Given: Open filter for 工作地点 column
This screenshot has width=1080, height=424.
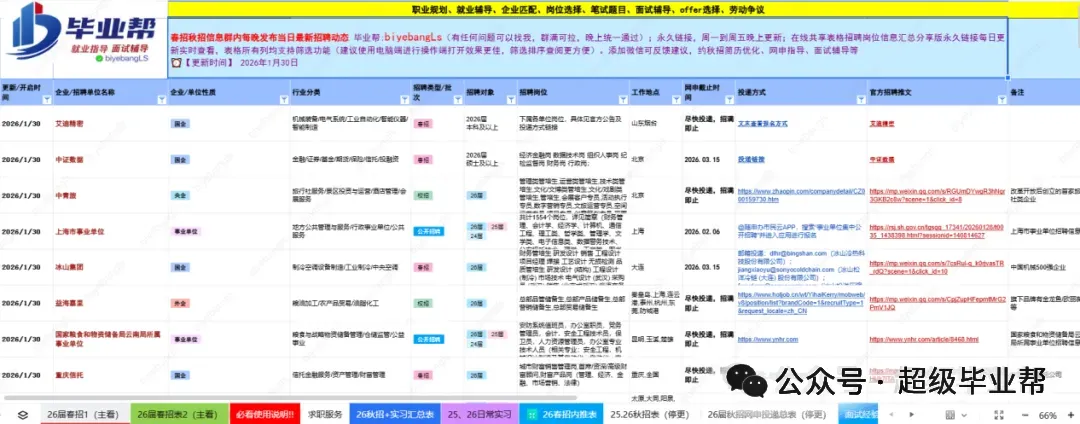Looking at the screenshot, I should tap(674, 100).
